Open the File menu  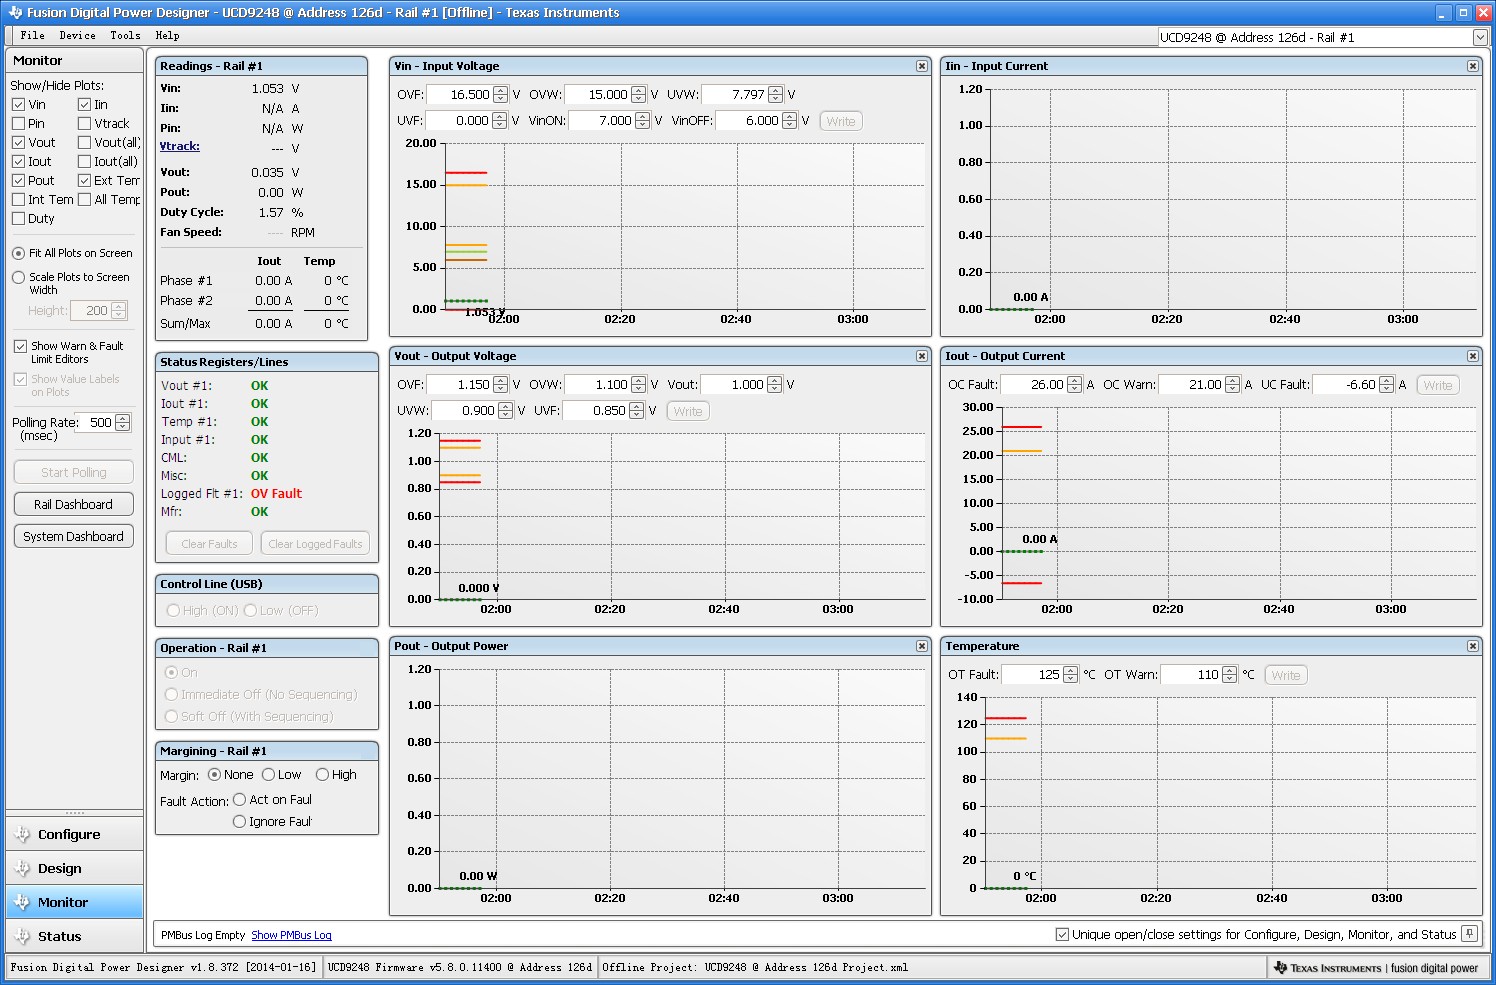33,35
